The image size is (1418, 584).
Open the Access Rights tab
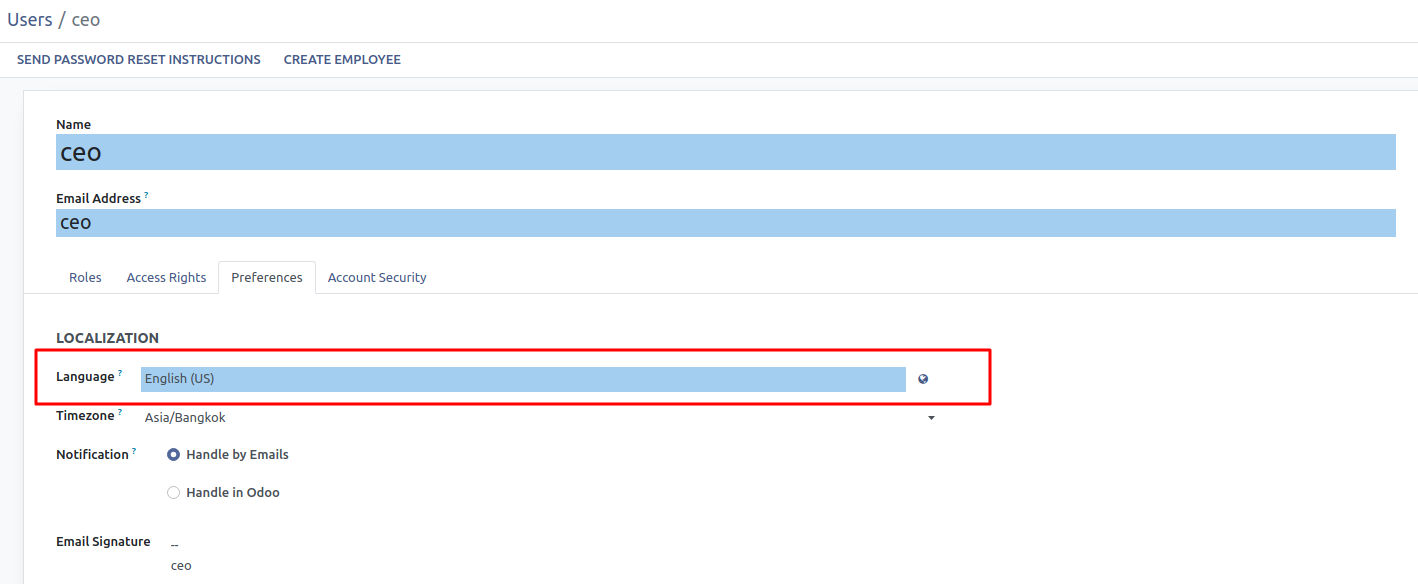(166, 277)
